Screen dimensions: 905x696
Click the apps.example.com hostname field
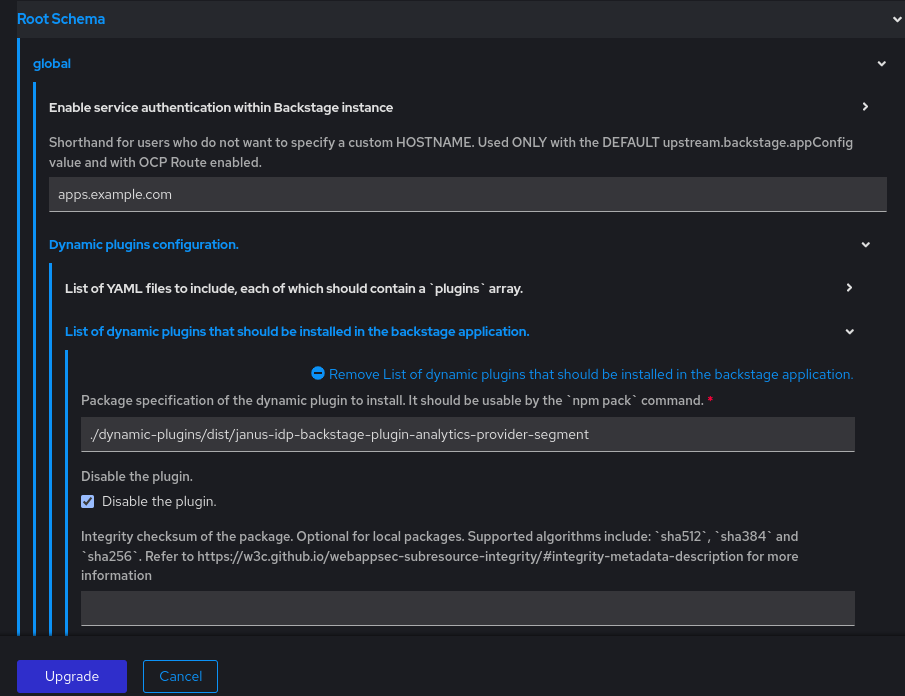click(x=467, y=194)
